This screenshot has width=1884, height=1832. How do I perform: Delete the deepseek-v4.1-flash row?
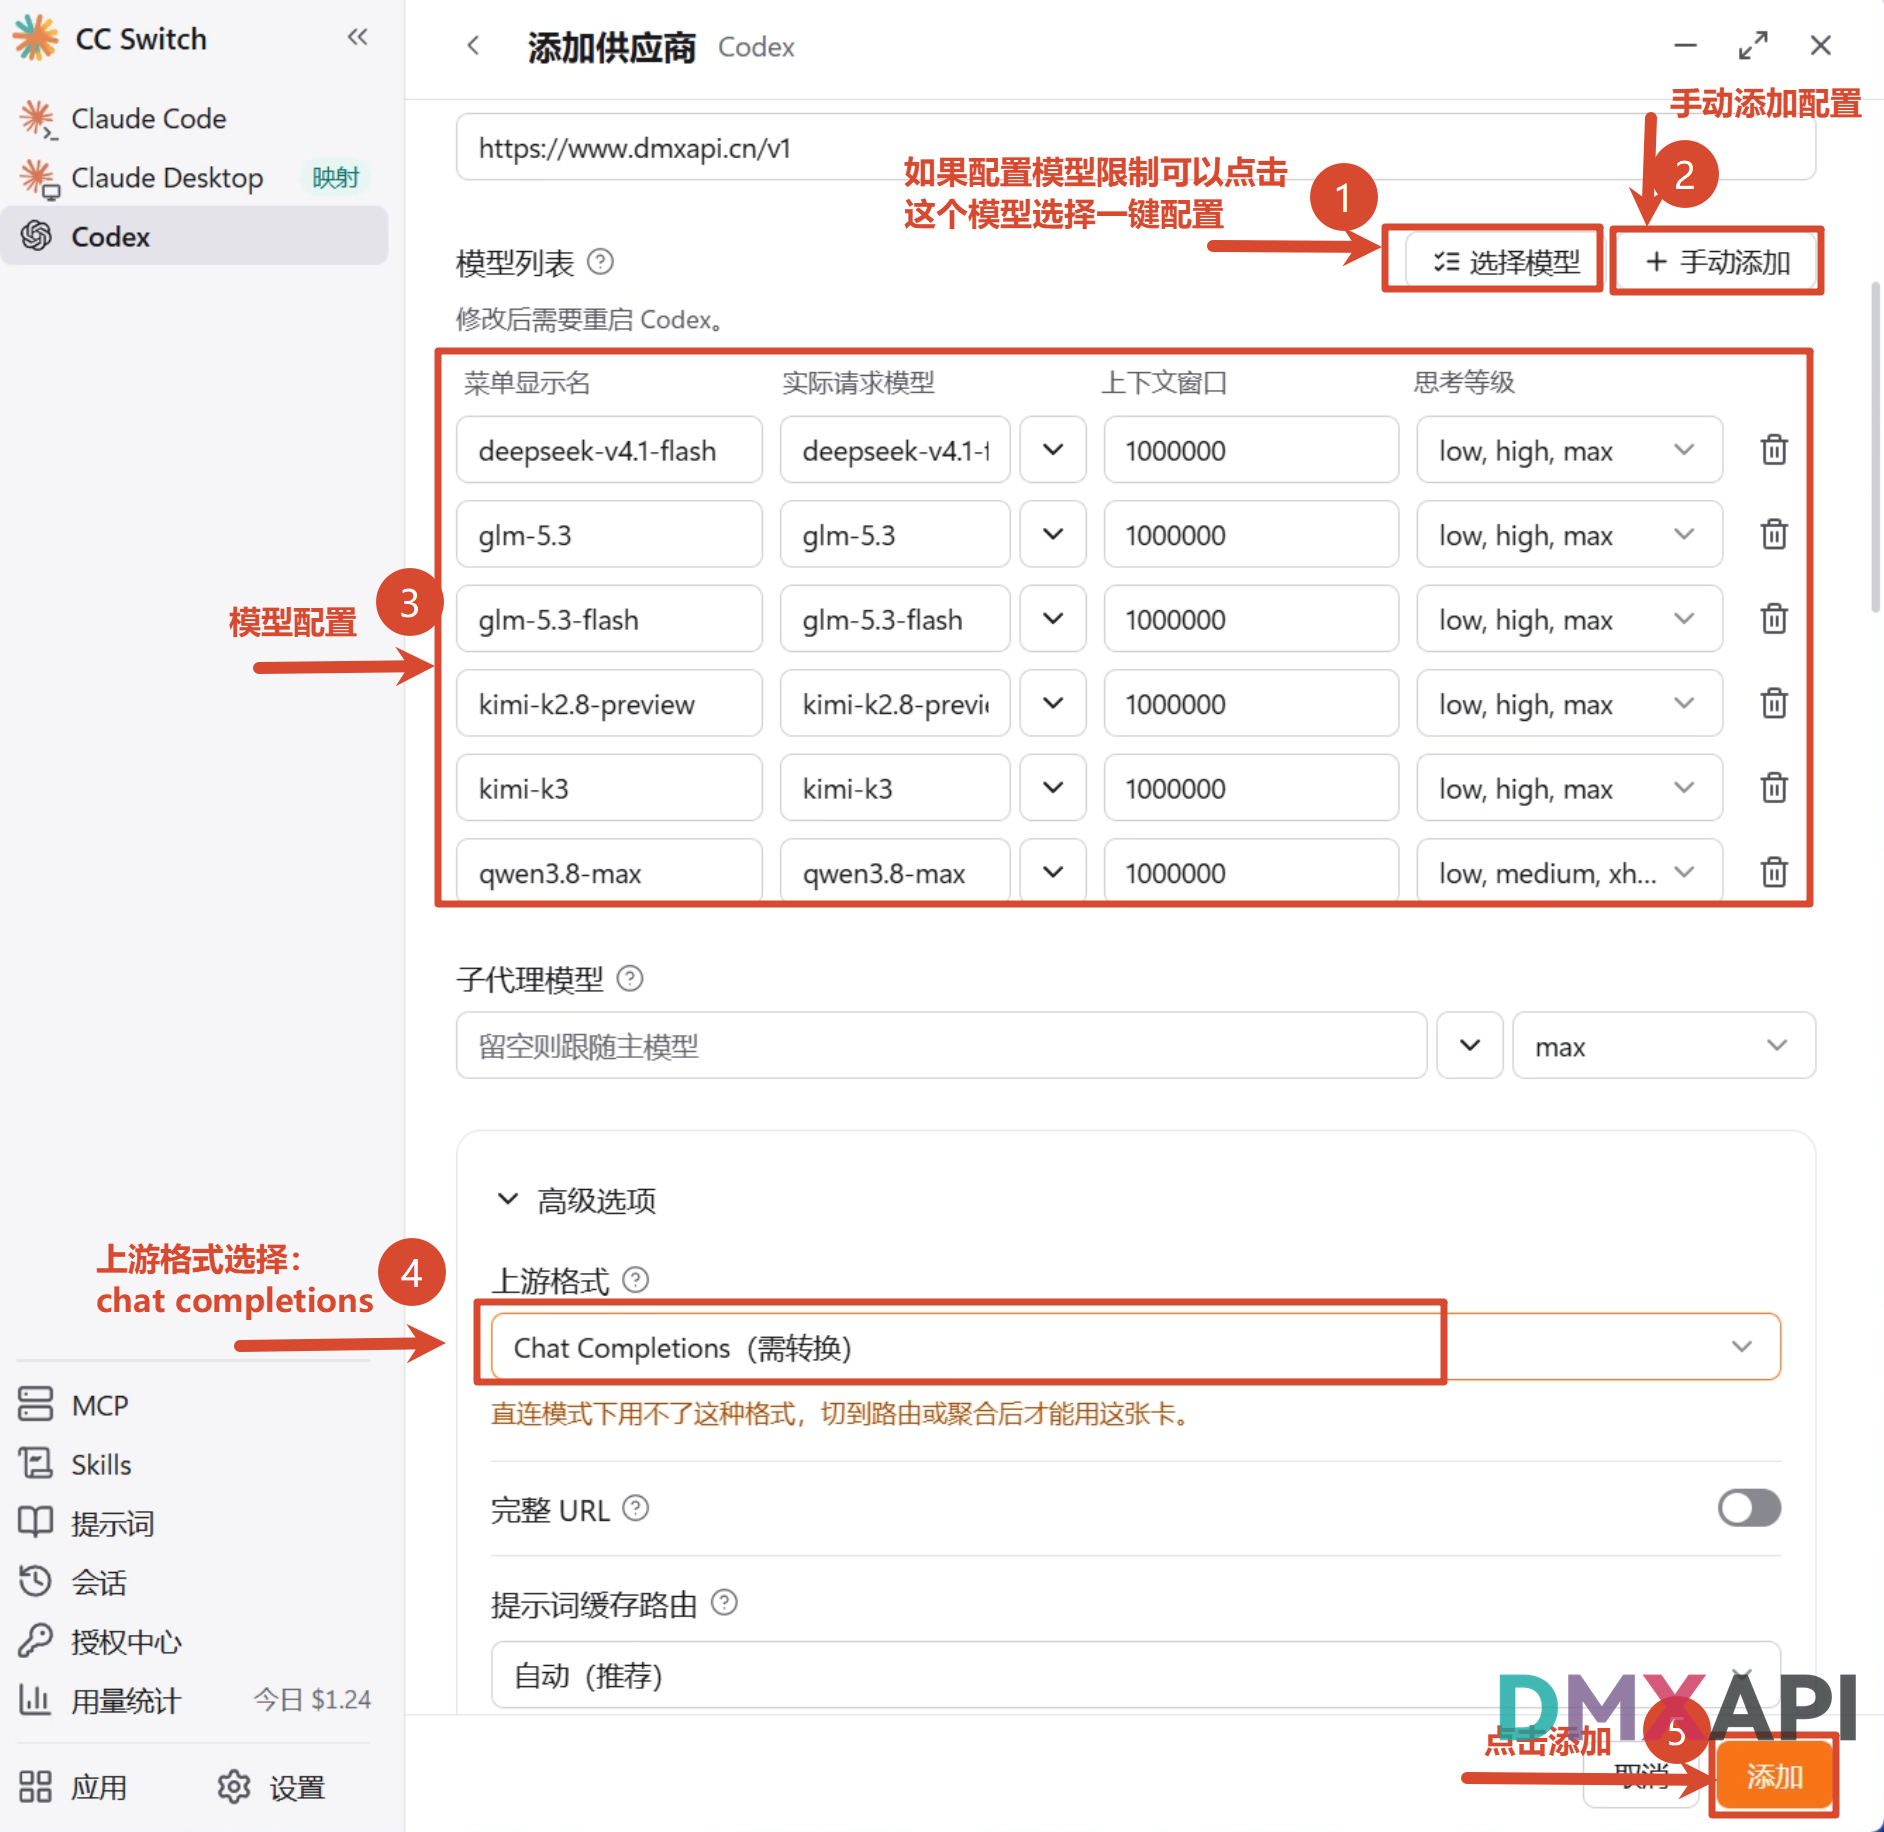(1773, 450)
